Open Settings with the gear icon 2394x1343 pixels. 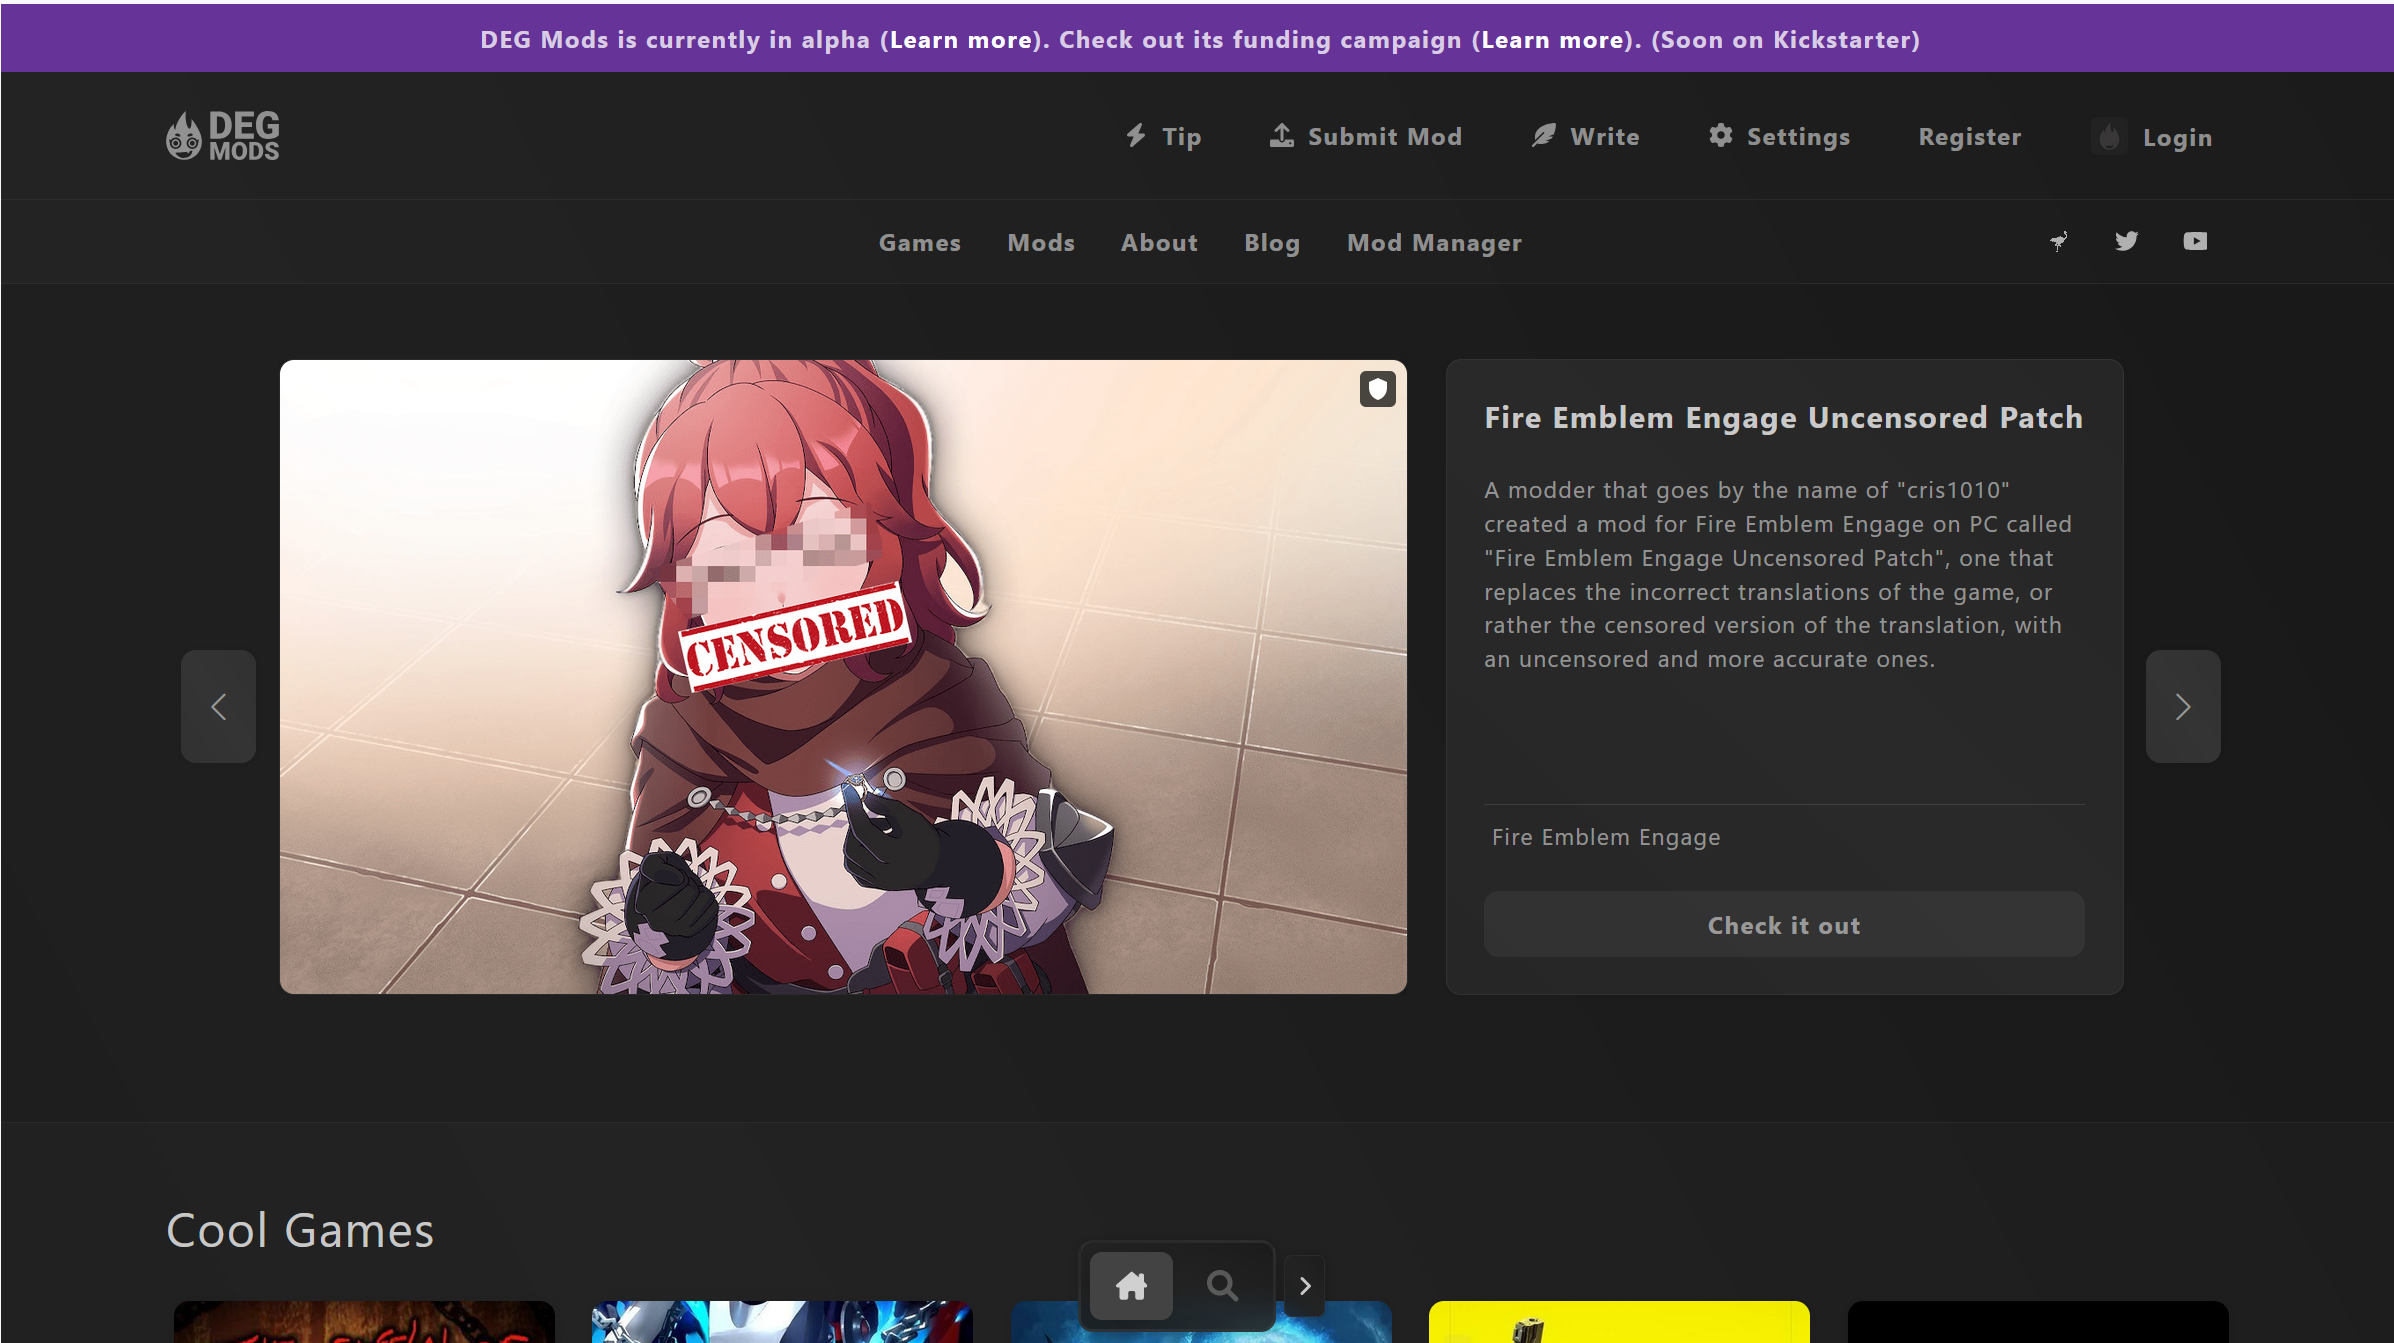[1778, 137]
